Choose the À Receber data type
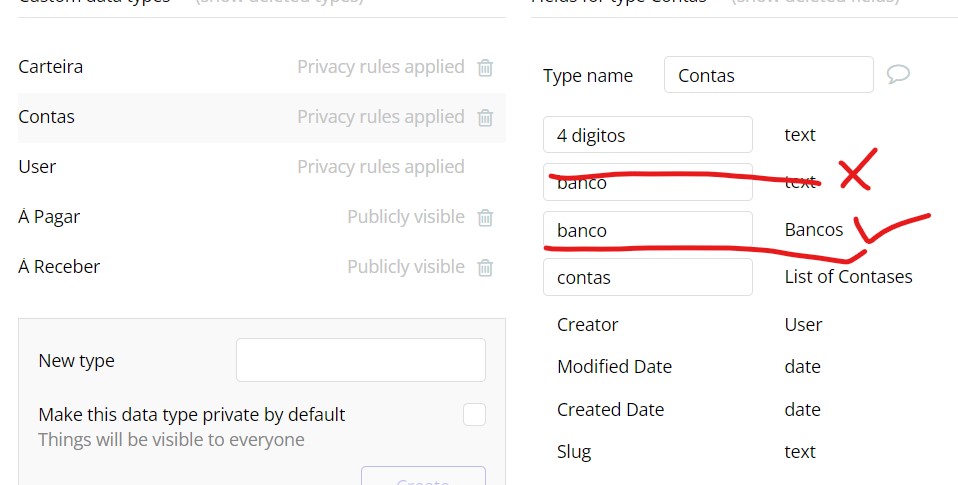The height and width of the screenshot is (485, 958). 59,267
